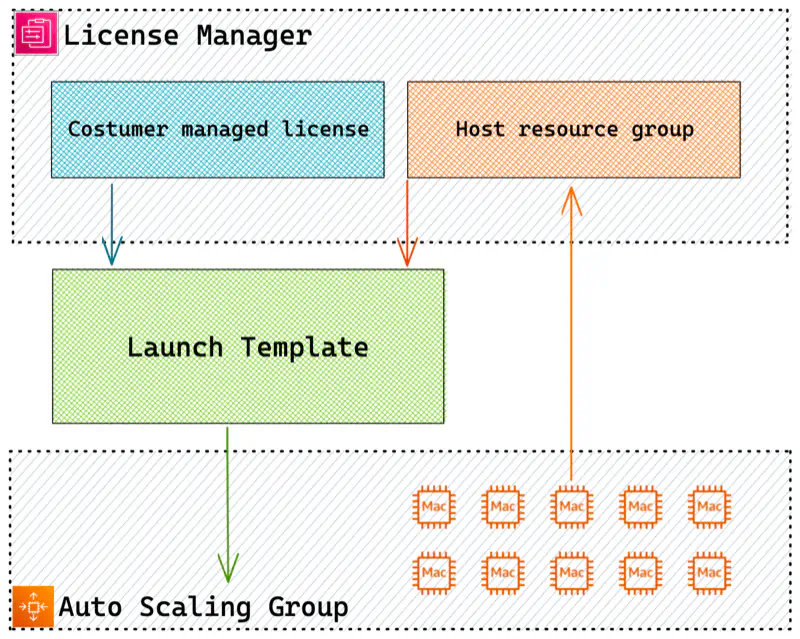Click the License Manager clipboard icon
This screenshot has width=800, height=639.
click(x=35, y=32)
